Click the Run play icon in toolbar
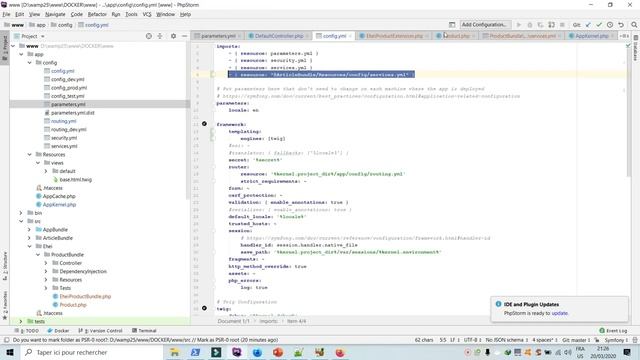Viewport: 640px width, 360px height. pyautogui.click(x=519, y=25)
